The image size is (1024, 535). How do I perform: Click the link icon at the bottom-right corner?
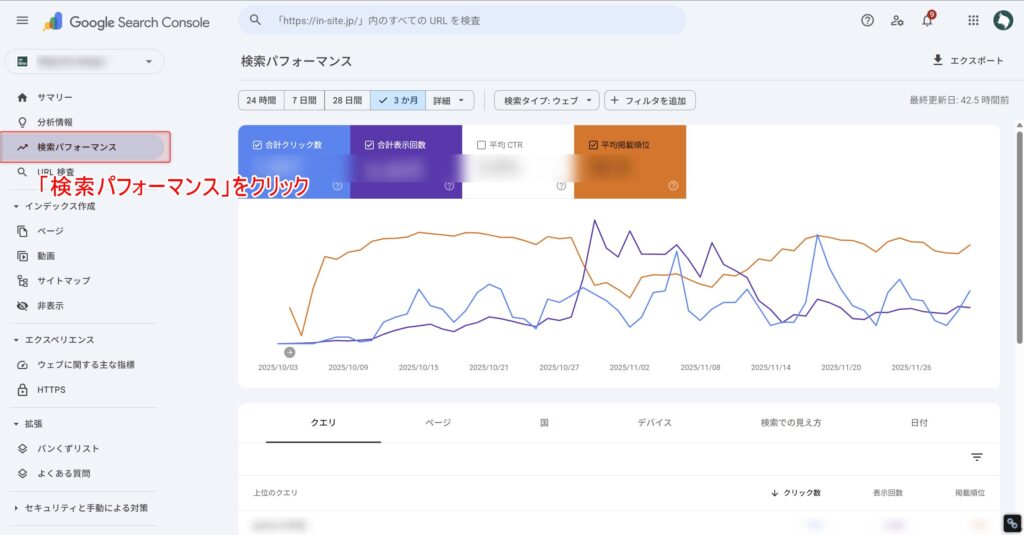tap(1012, 523)
